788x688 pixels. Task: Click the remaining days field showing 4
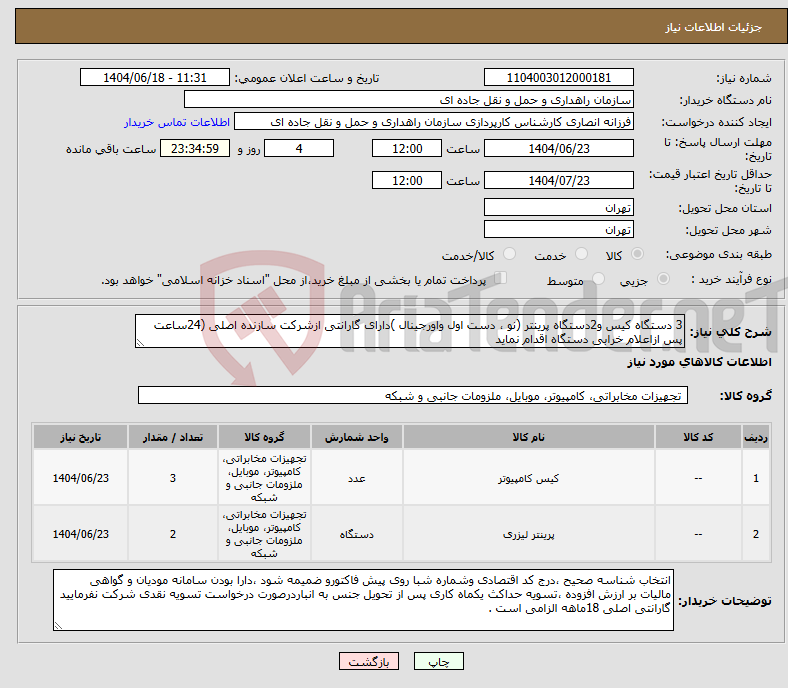pyautogui.click(x=299, y=148)
